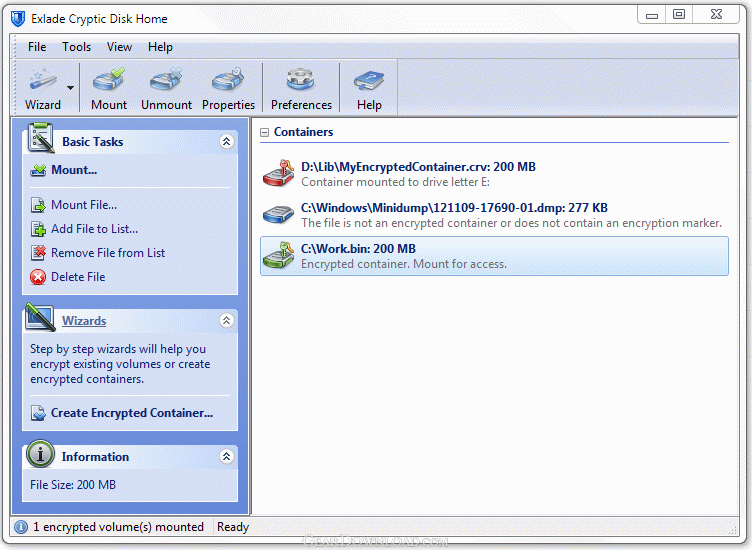Click '1 encrypted volume(s) mounted' status text
Viewport: 752px width, 550px height.
[x=118, y=527]
